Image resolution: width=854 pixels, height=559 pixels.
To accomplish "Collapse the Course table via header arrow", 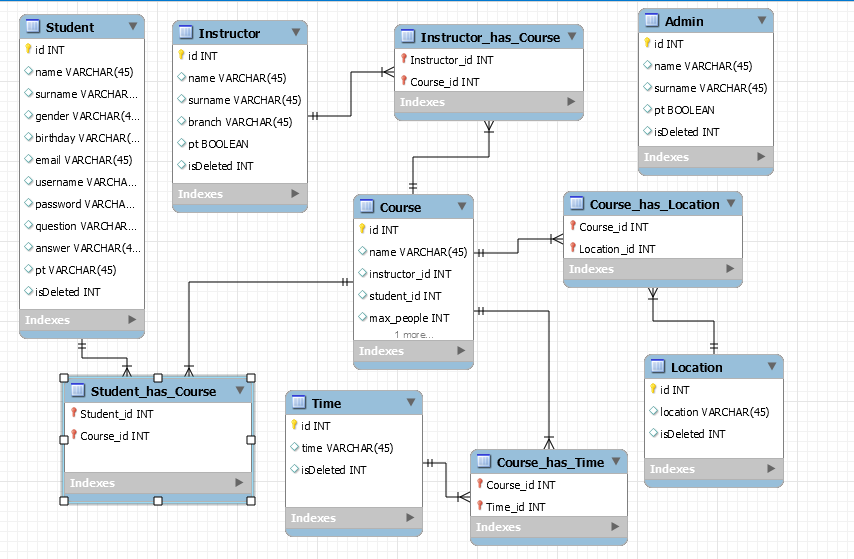I will 461,206.
